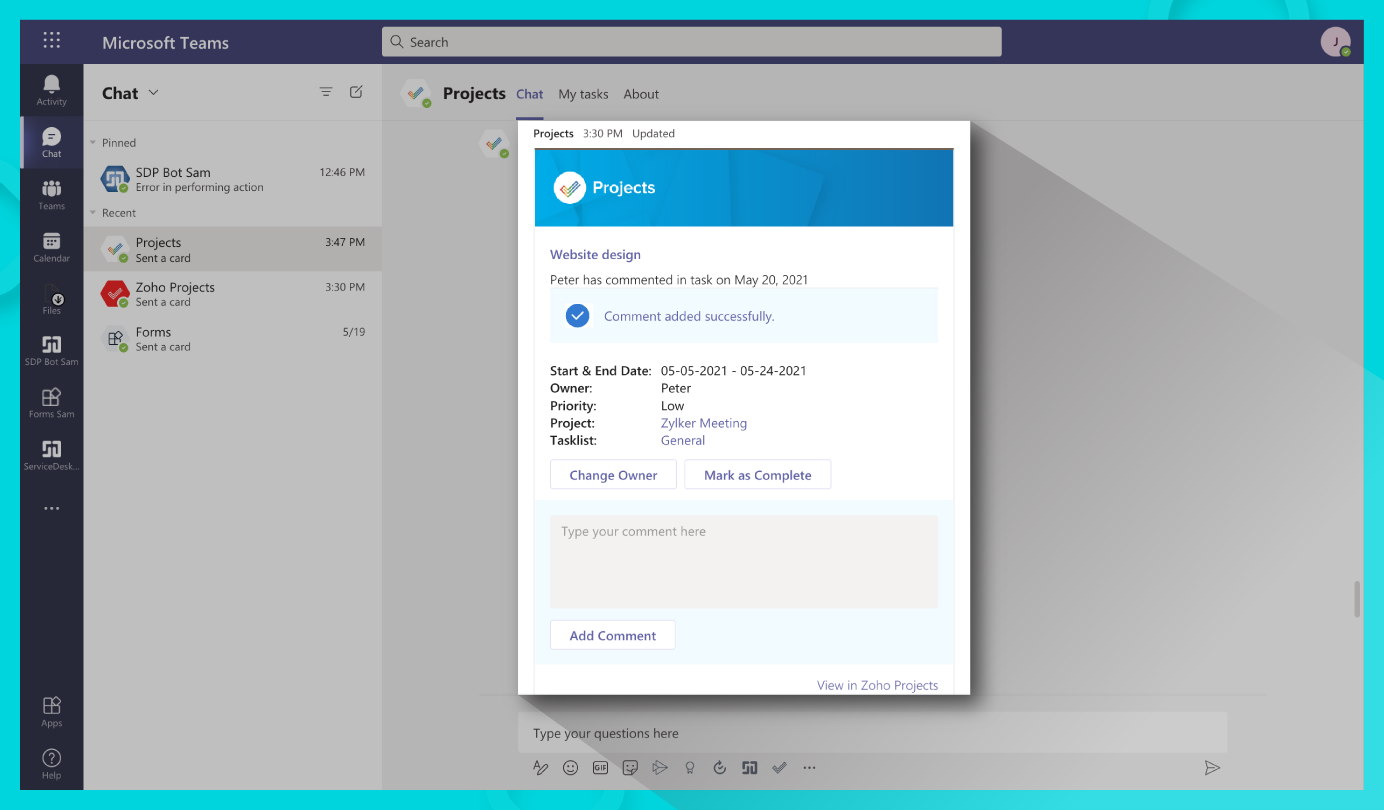Open the Praise badge icon
This screenshot has width=1384, height=810.
(690, 768)
